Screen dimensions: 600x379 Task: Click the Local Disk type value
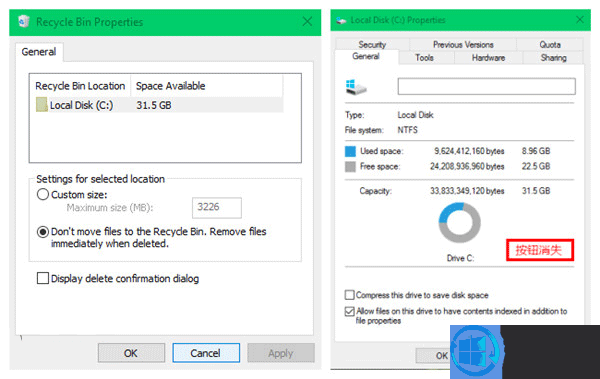tap(415, 115)
